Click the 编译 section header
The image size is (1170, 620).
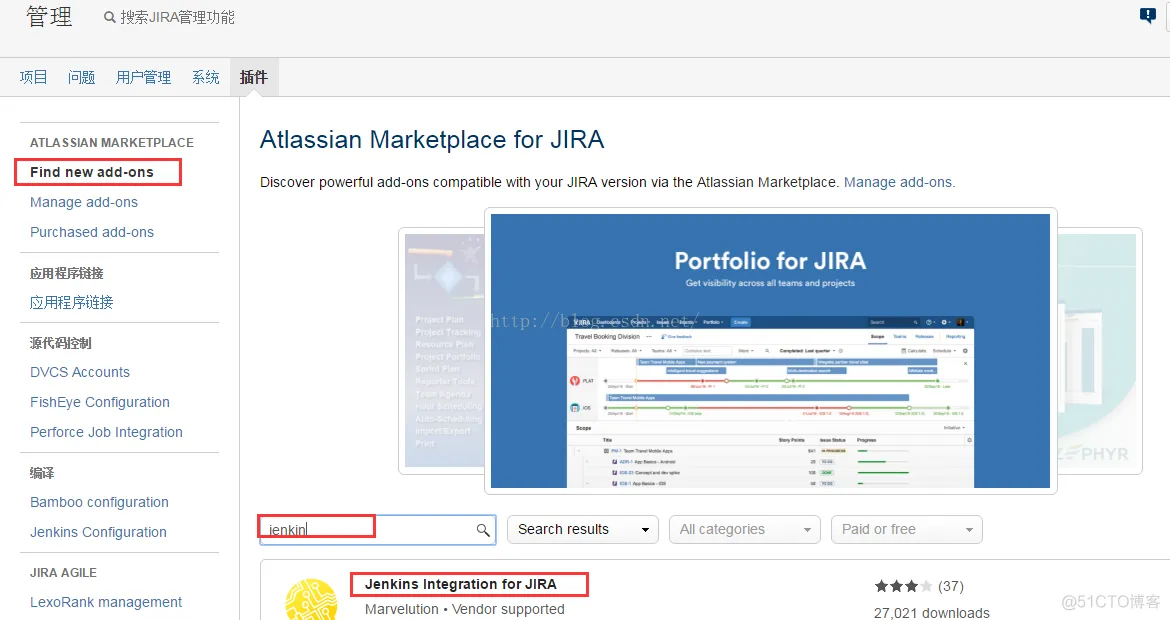tap(42, 473)
